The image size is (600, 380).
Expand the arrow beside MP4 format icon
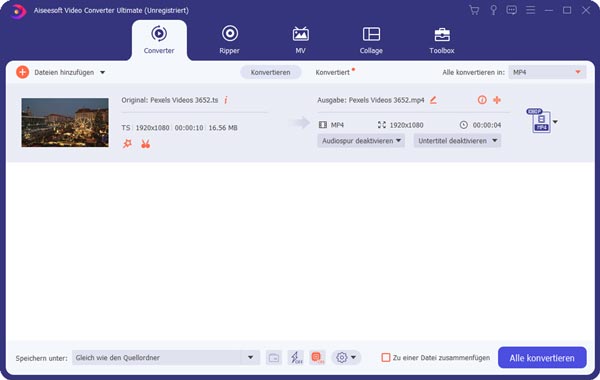coord(555,122)
